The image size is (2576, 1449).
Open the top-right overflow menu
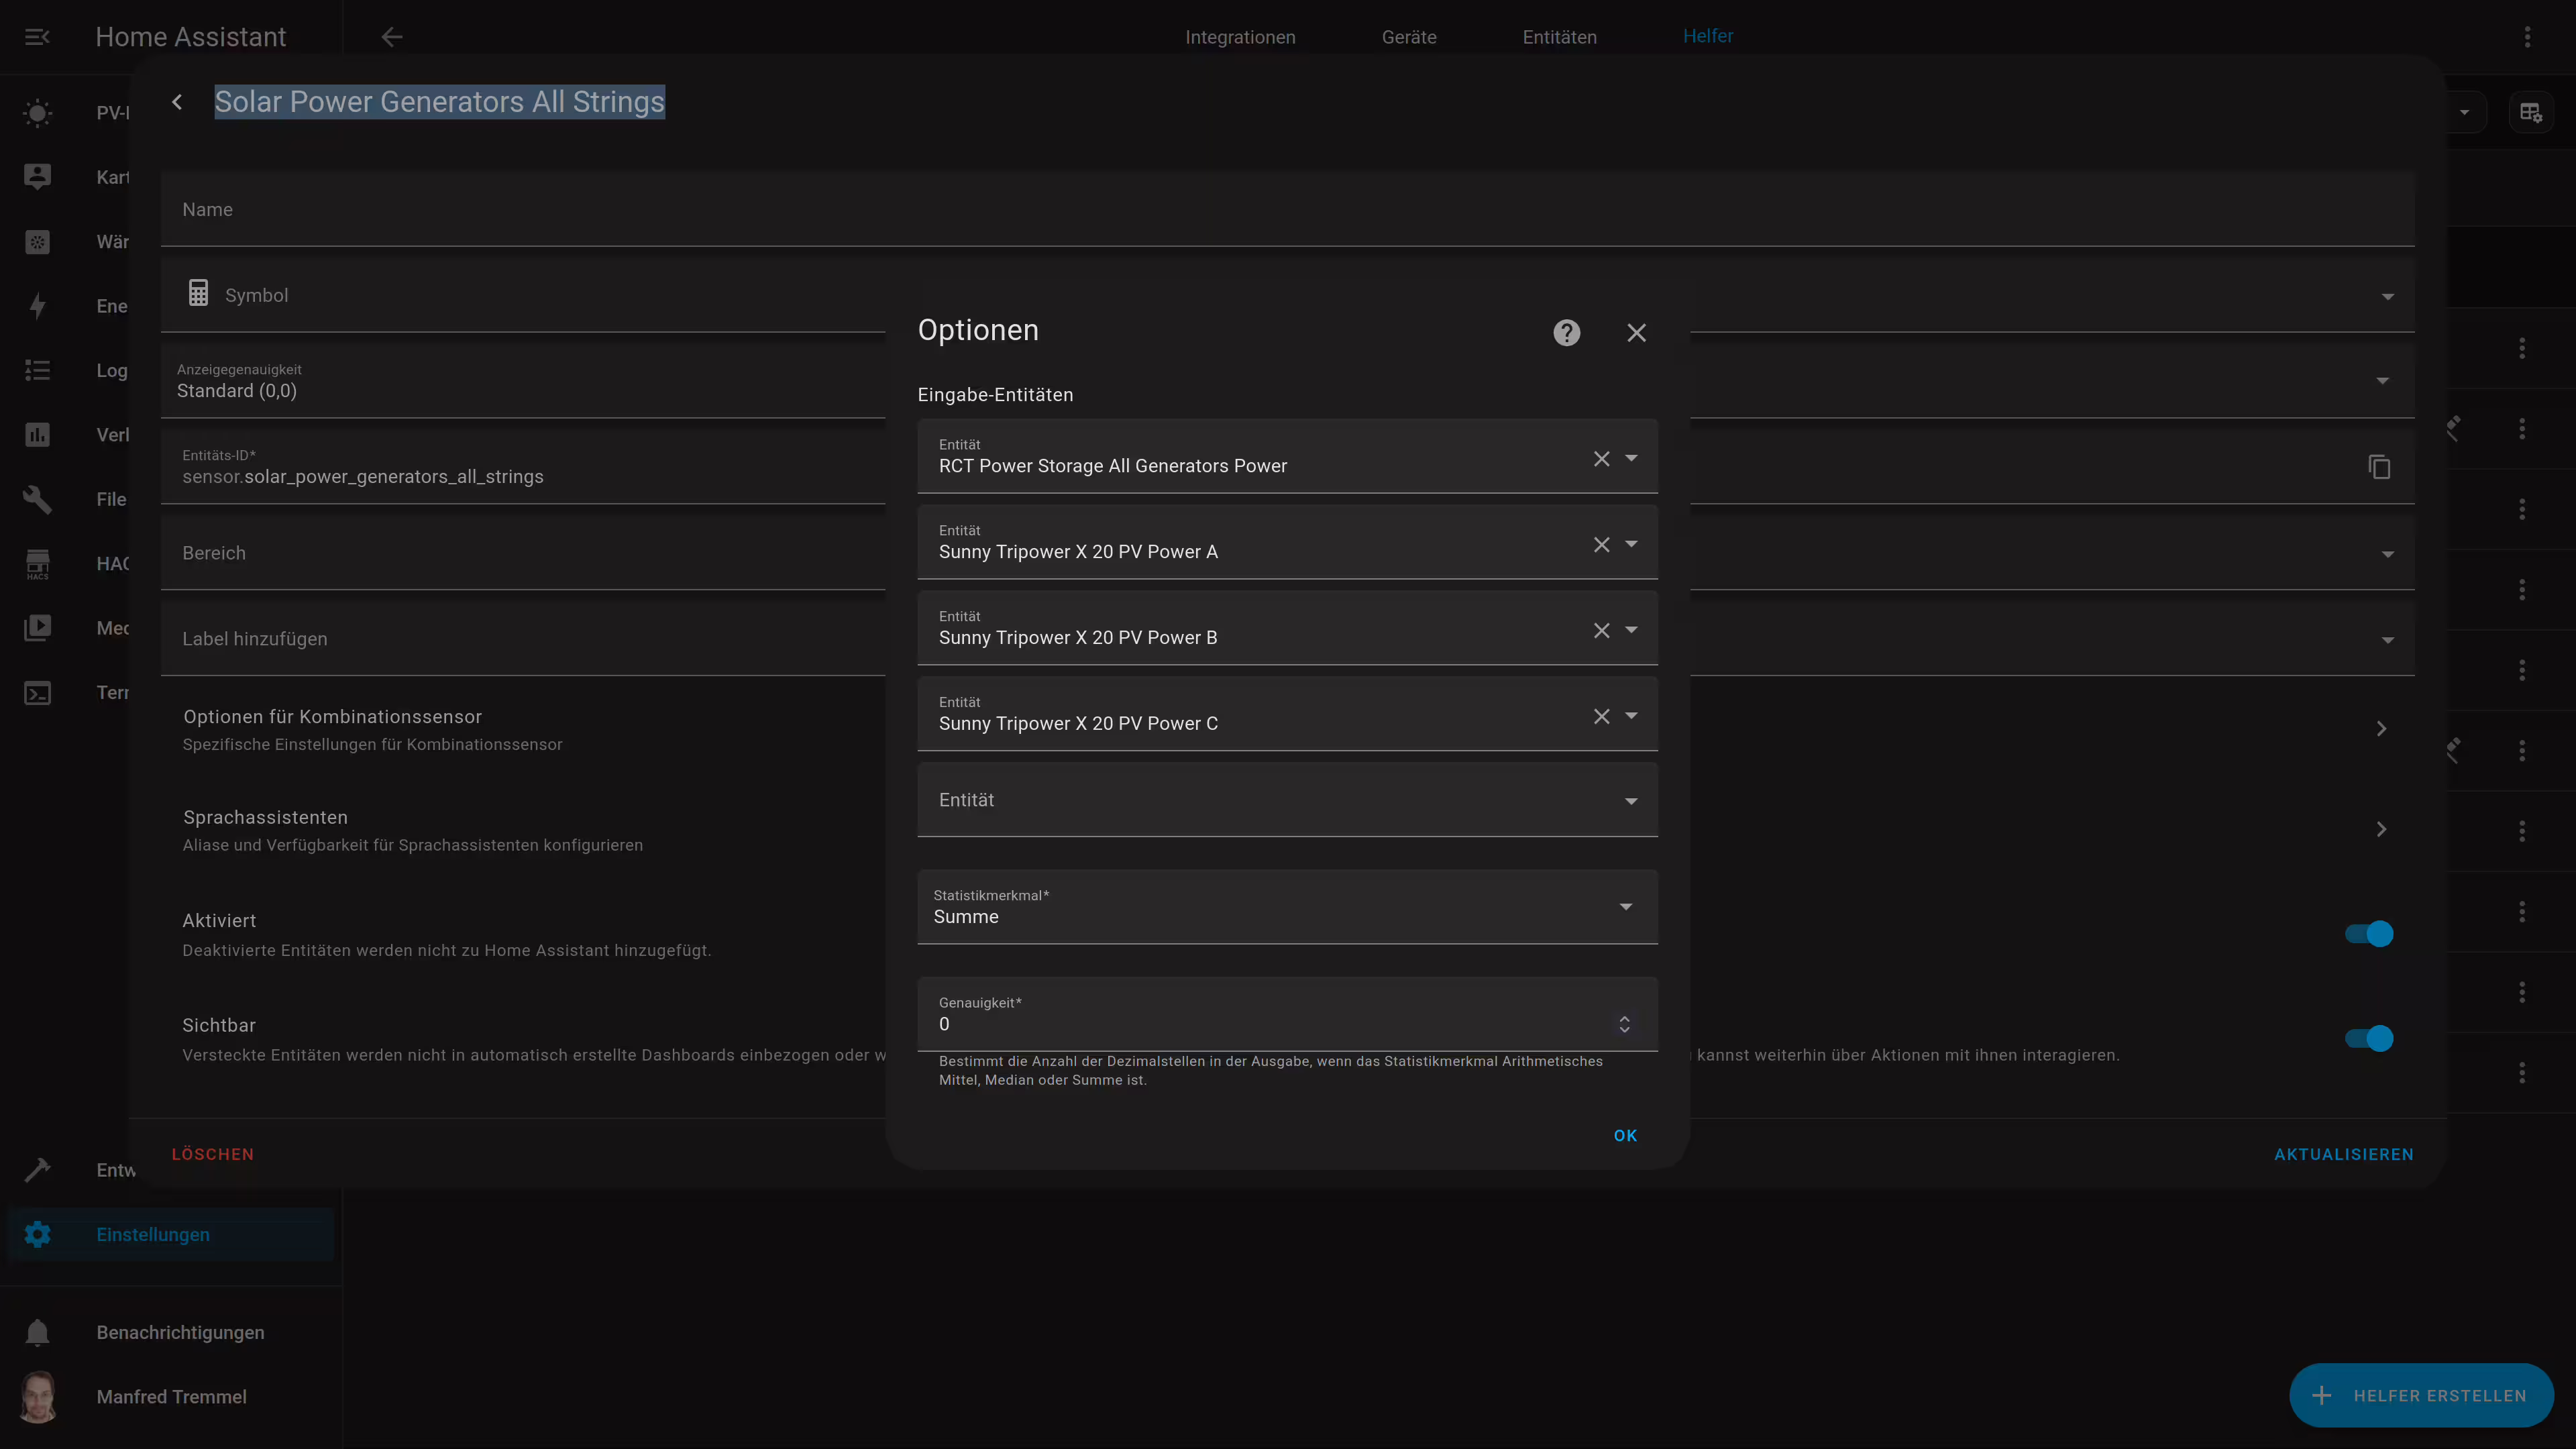pyautogui.click(x=2527, y=37)
